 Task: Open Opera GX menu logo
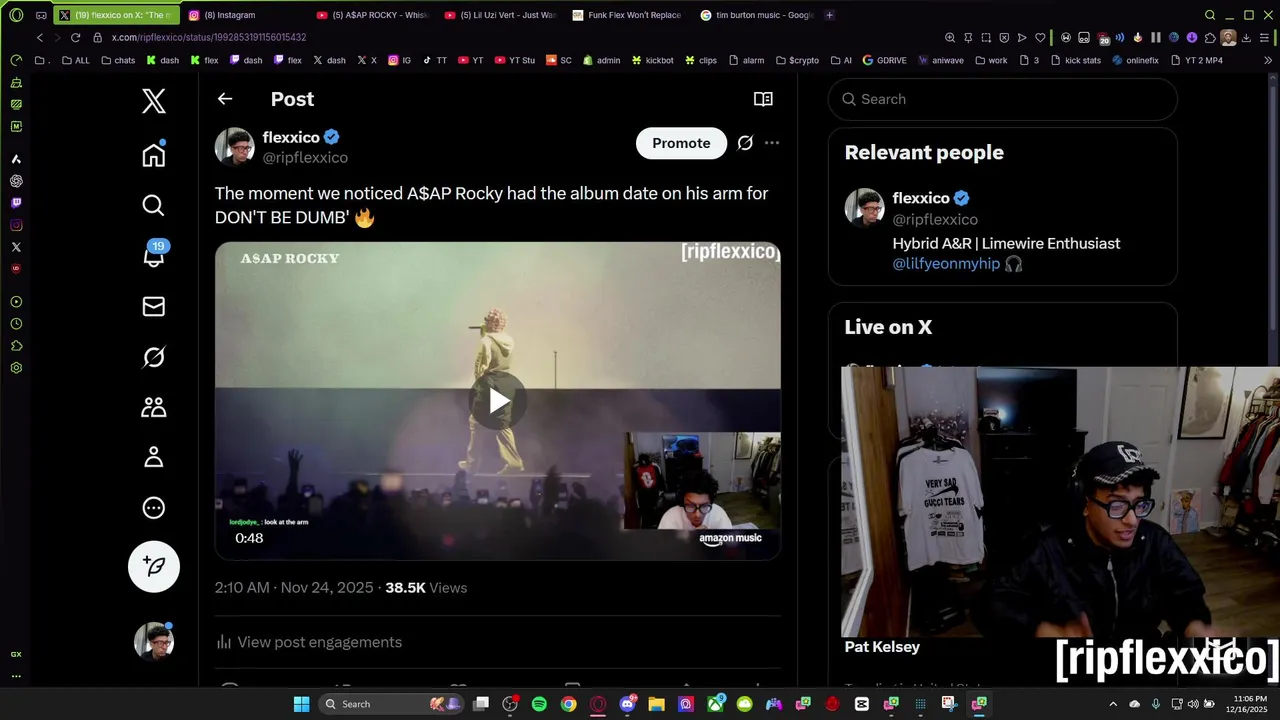coord(16,15)
